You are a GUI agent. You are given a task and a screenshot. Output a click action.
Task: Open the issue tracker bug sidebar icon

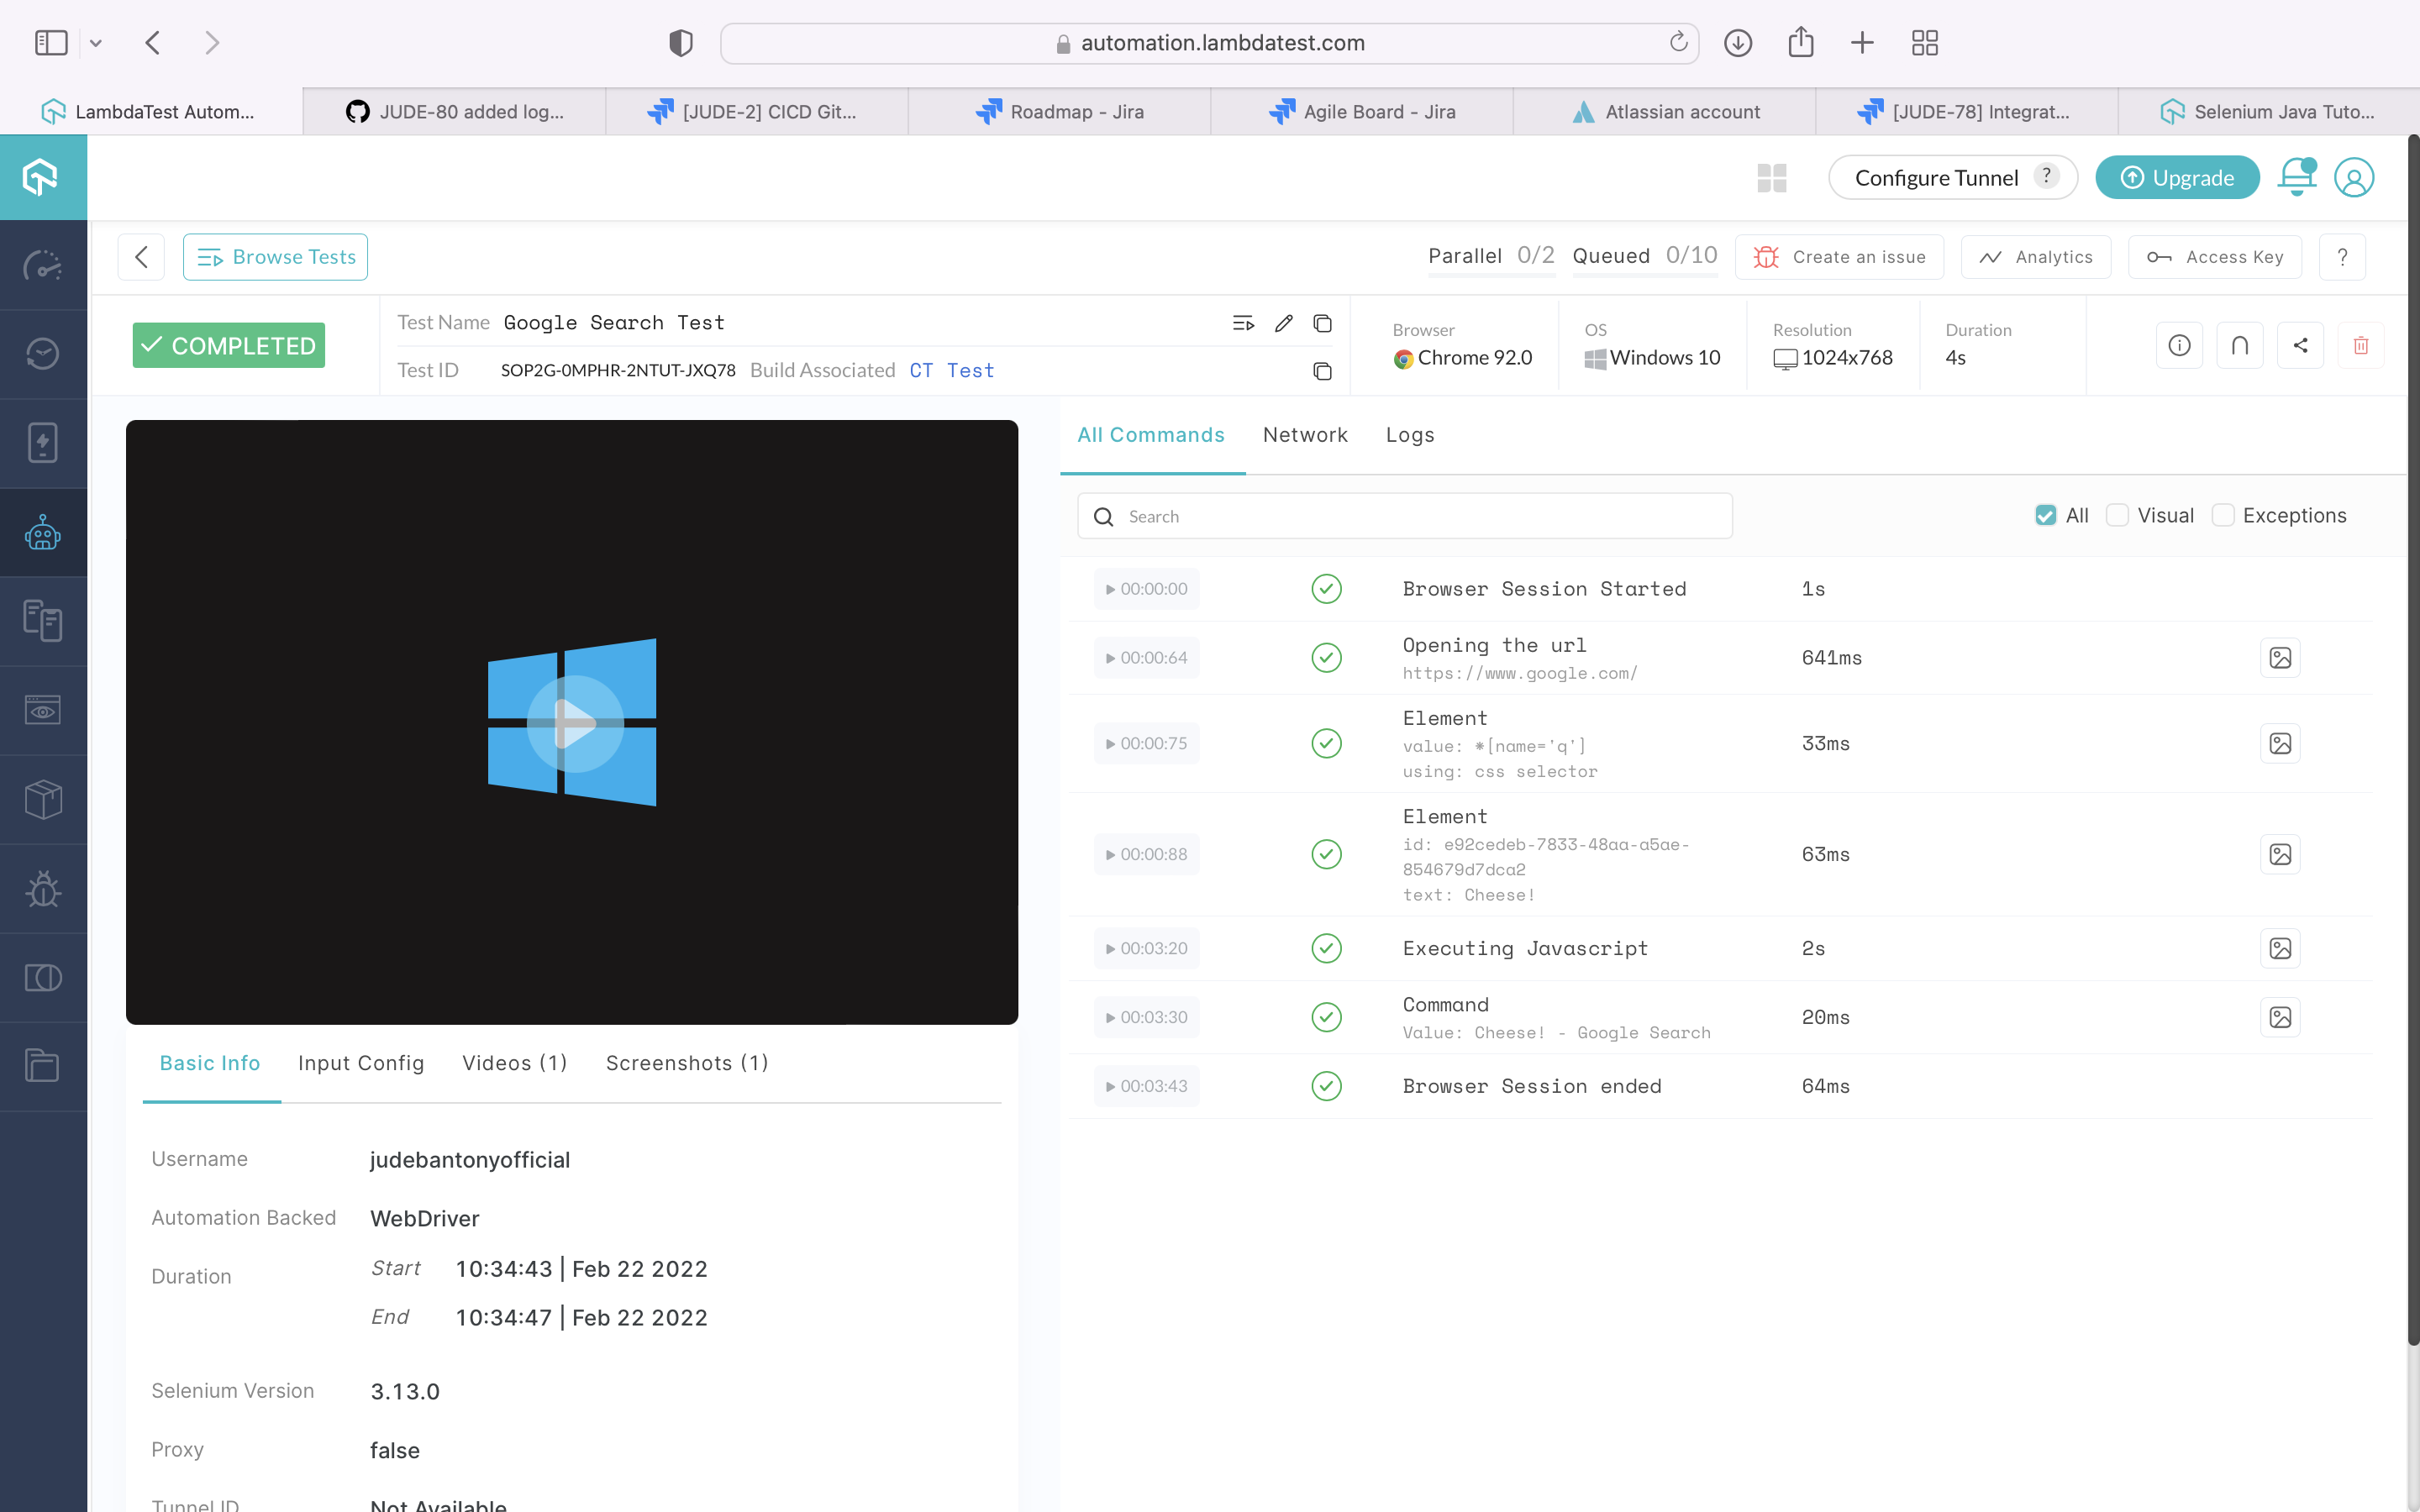(42, 888)
